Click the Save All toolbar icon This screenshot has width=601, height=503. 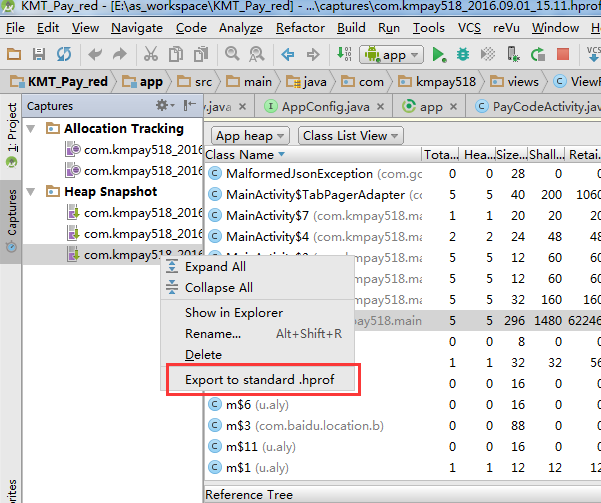tap(41, 54)
